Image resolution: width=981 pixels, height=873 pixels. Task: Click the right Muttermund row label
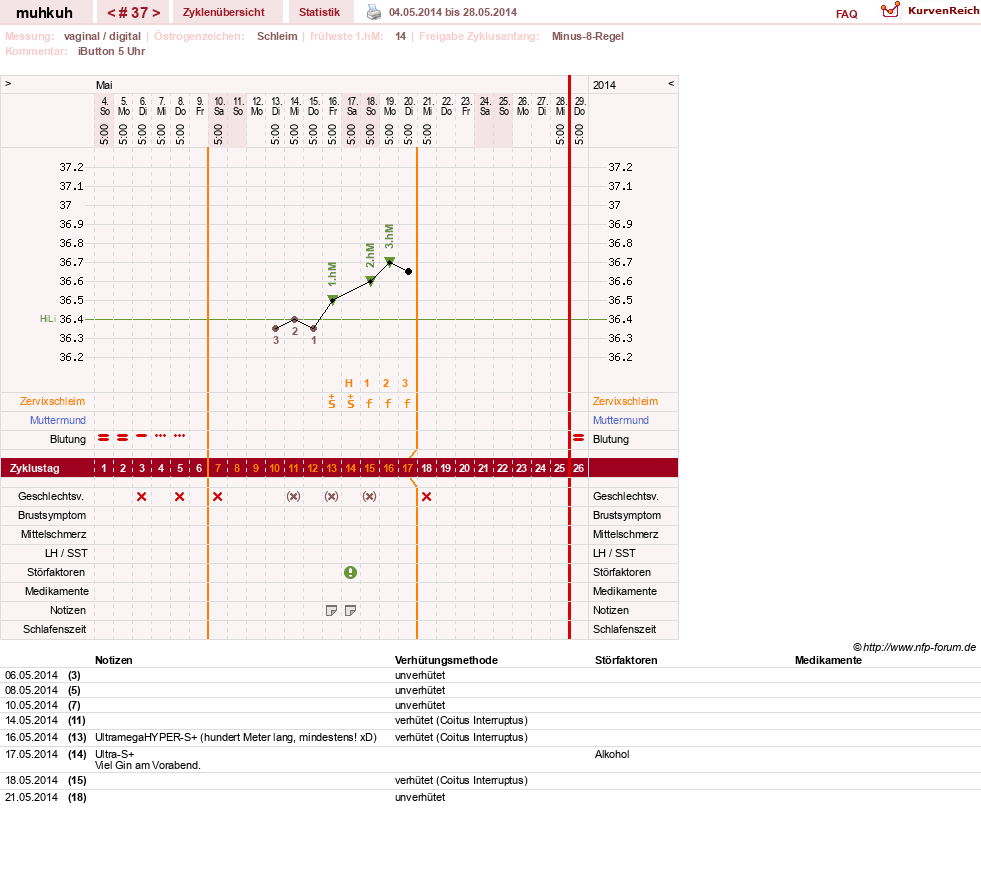[621, 420]
